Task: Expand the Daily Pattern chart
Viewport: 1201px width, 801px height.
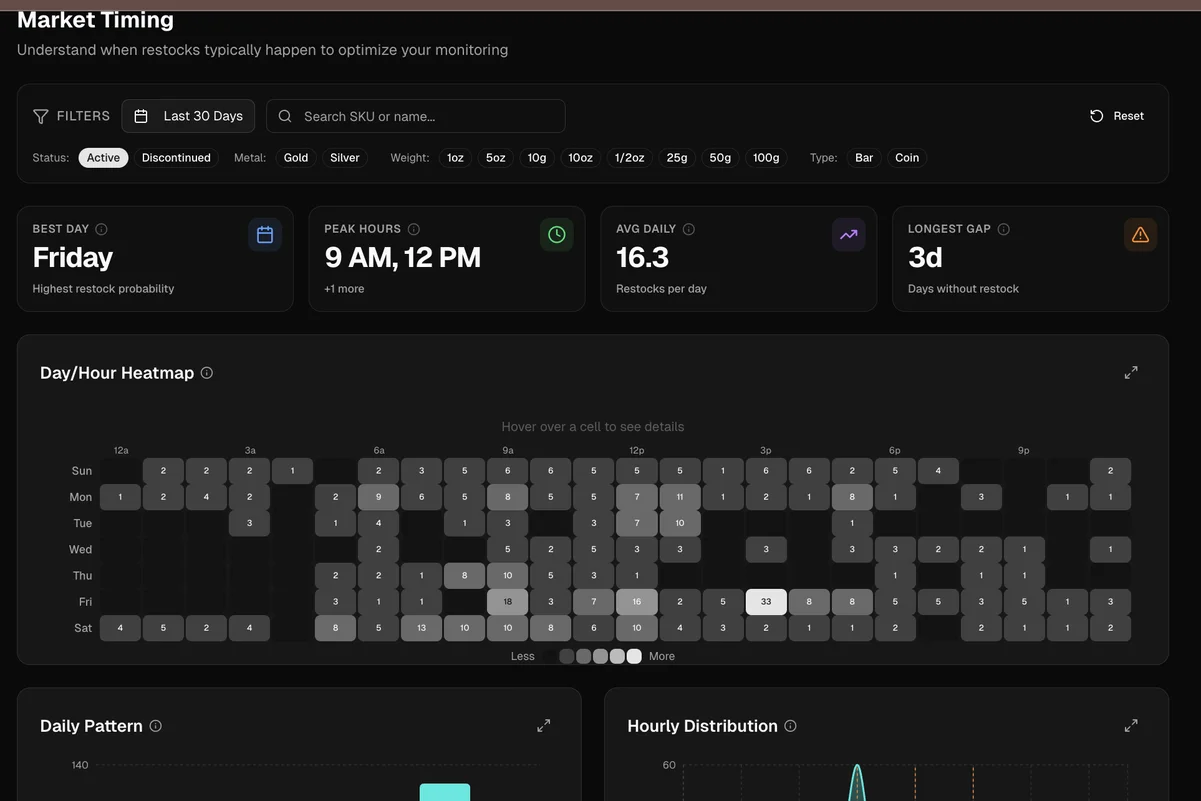Action: (x=543, y=726)
